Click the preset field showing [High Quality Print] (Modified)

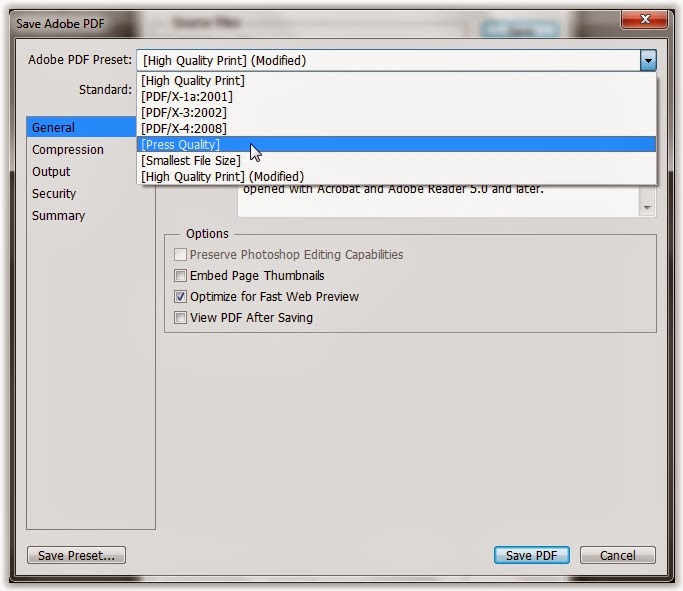[x=389, y=60]
